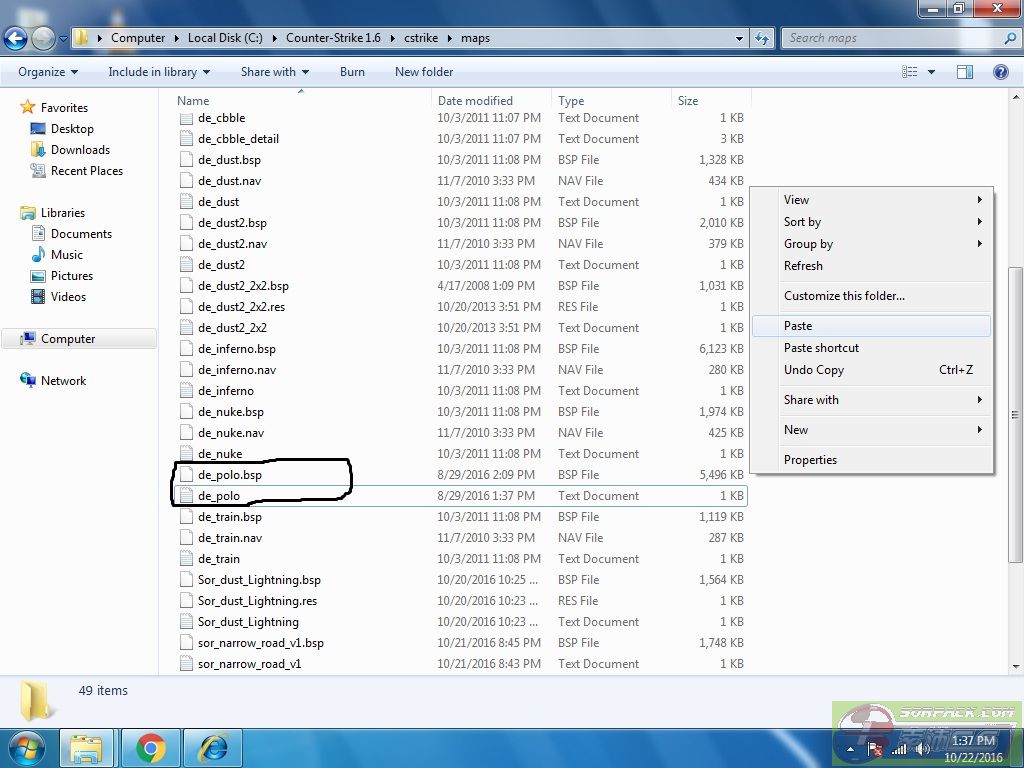The image size is (1024, 768).
Task: Click the refresh button beside address bar
Action: point(763,38)
